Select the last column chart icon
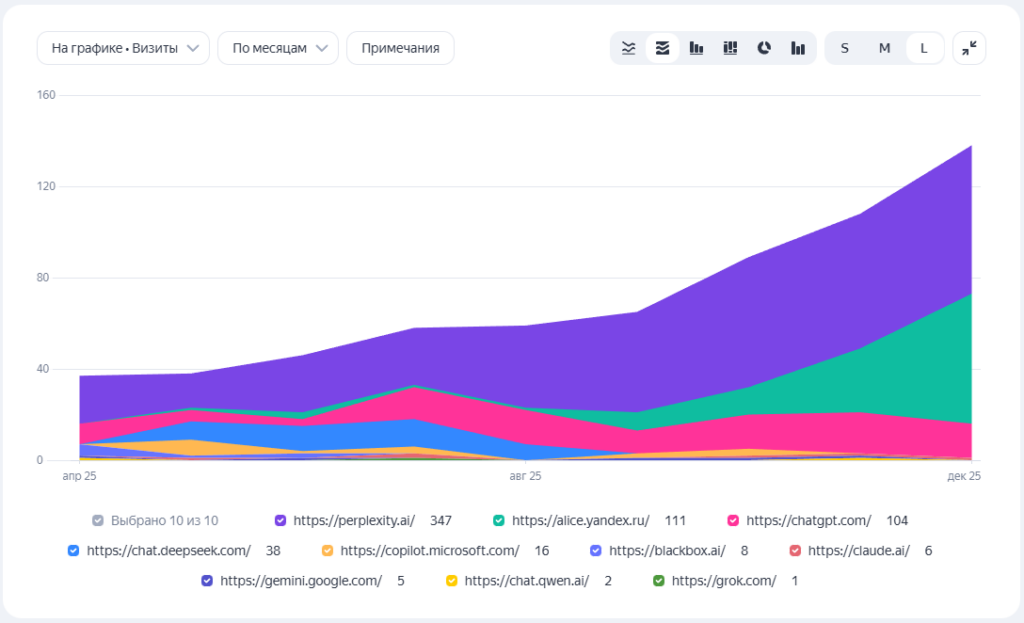This screenshot has width=1024, height=623. [798, 48]
